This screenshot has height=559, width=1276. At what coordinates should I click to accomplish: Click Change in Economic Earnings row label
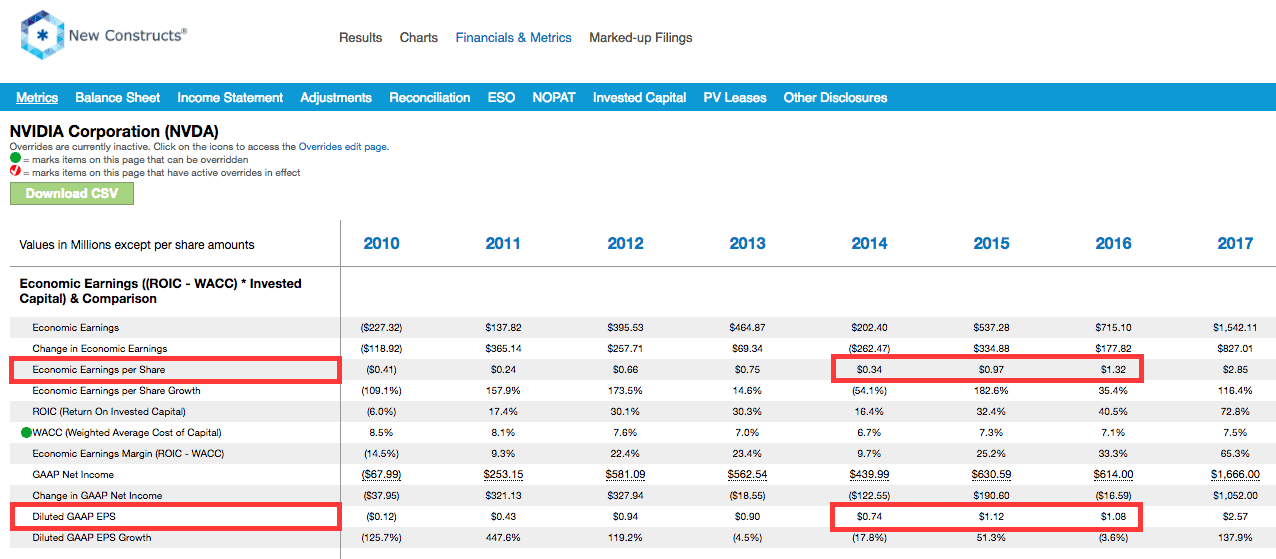pyautogui.click(x=99, y=349)
